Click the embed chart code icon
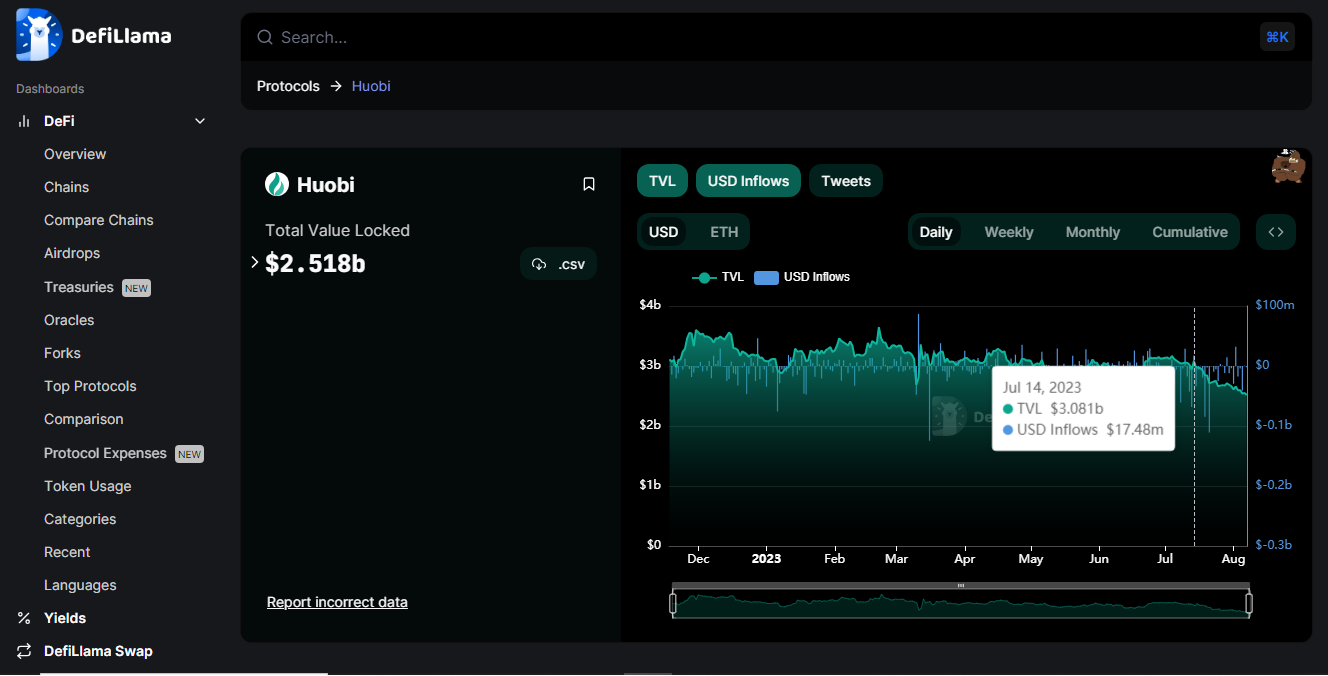This screenshot has width=1328, height=676. pos(1276,232)
